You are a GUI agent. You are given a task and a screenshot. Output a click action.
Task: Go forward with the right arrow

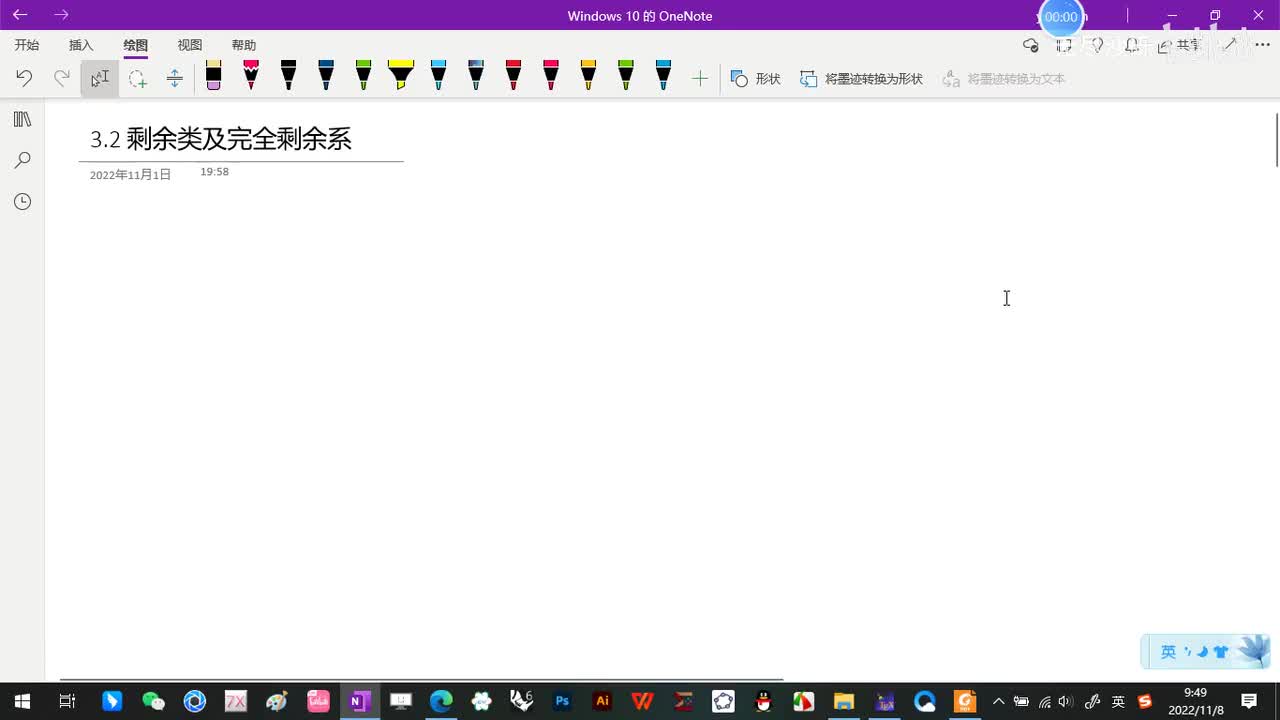(62, 15)
